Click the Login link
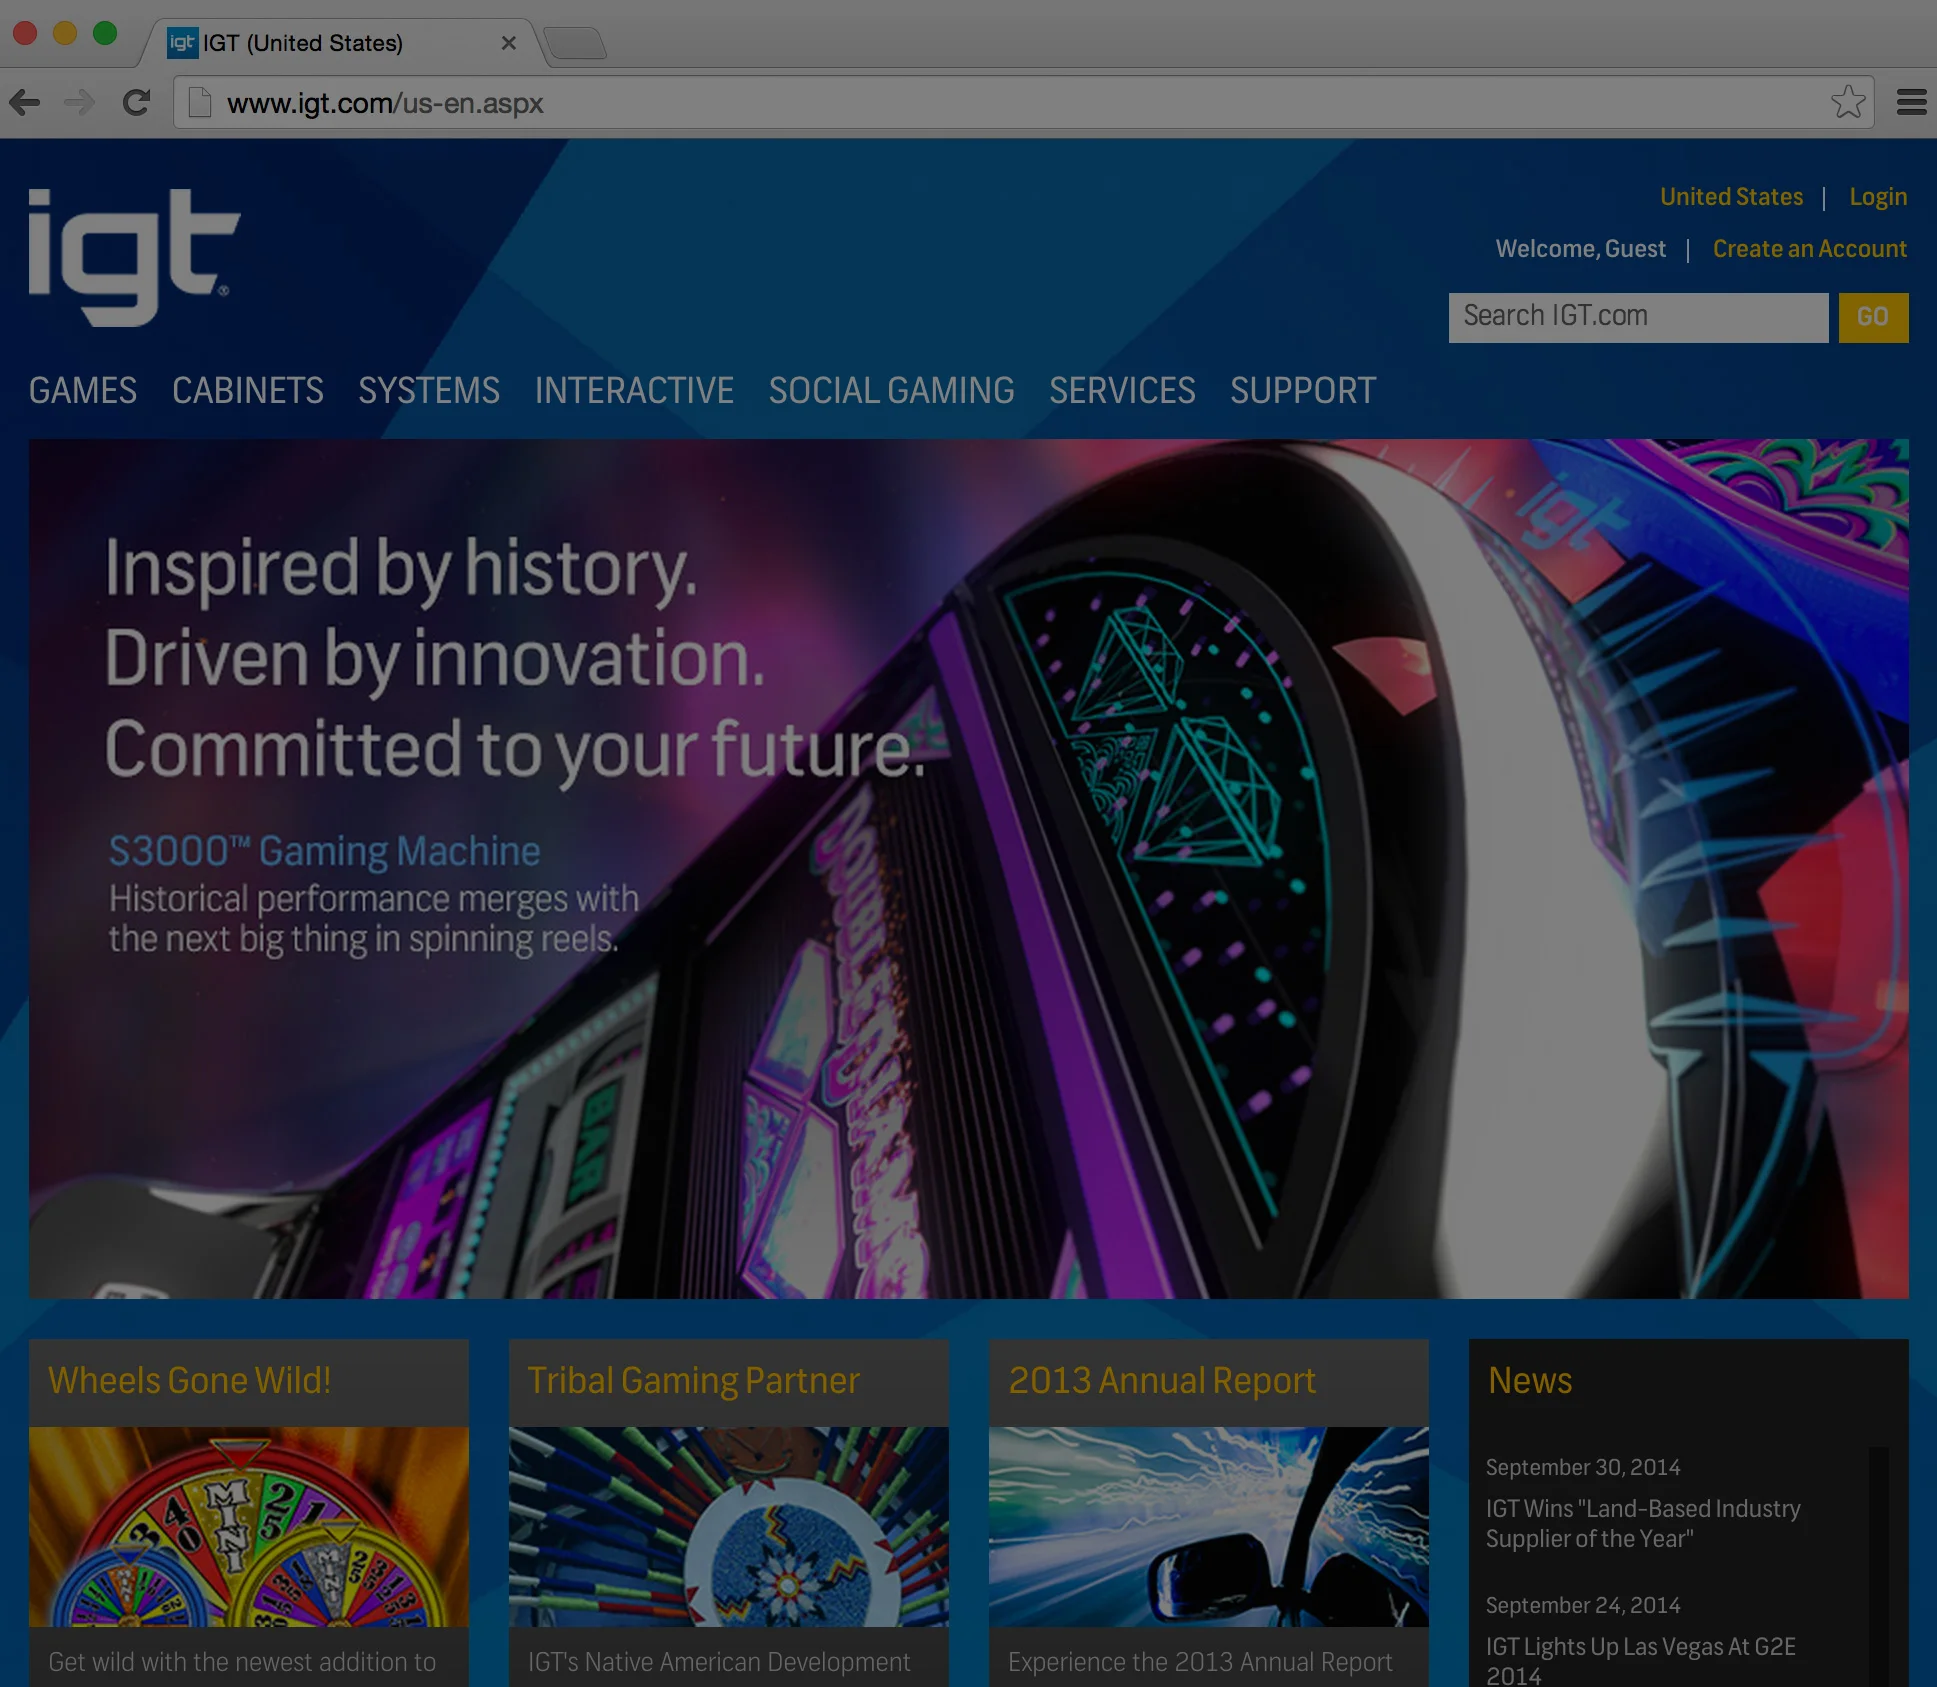This screenshot has width=1937, height=1687. [1877, 197]
